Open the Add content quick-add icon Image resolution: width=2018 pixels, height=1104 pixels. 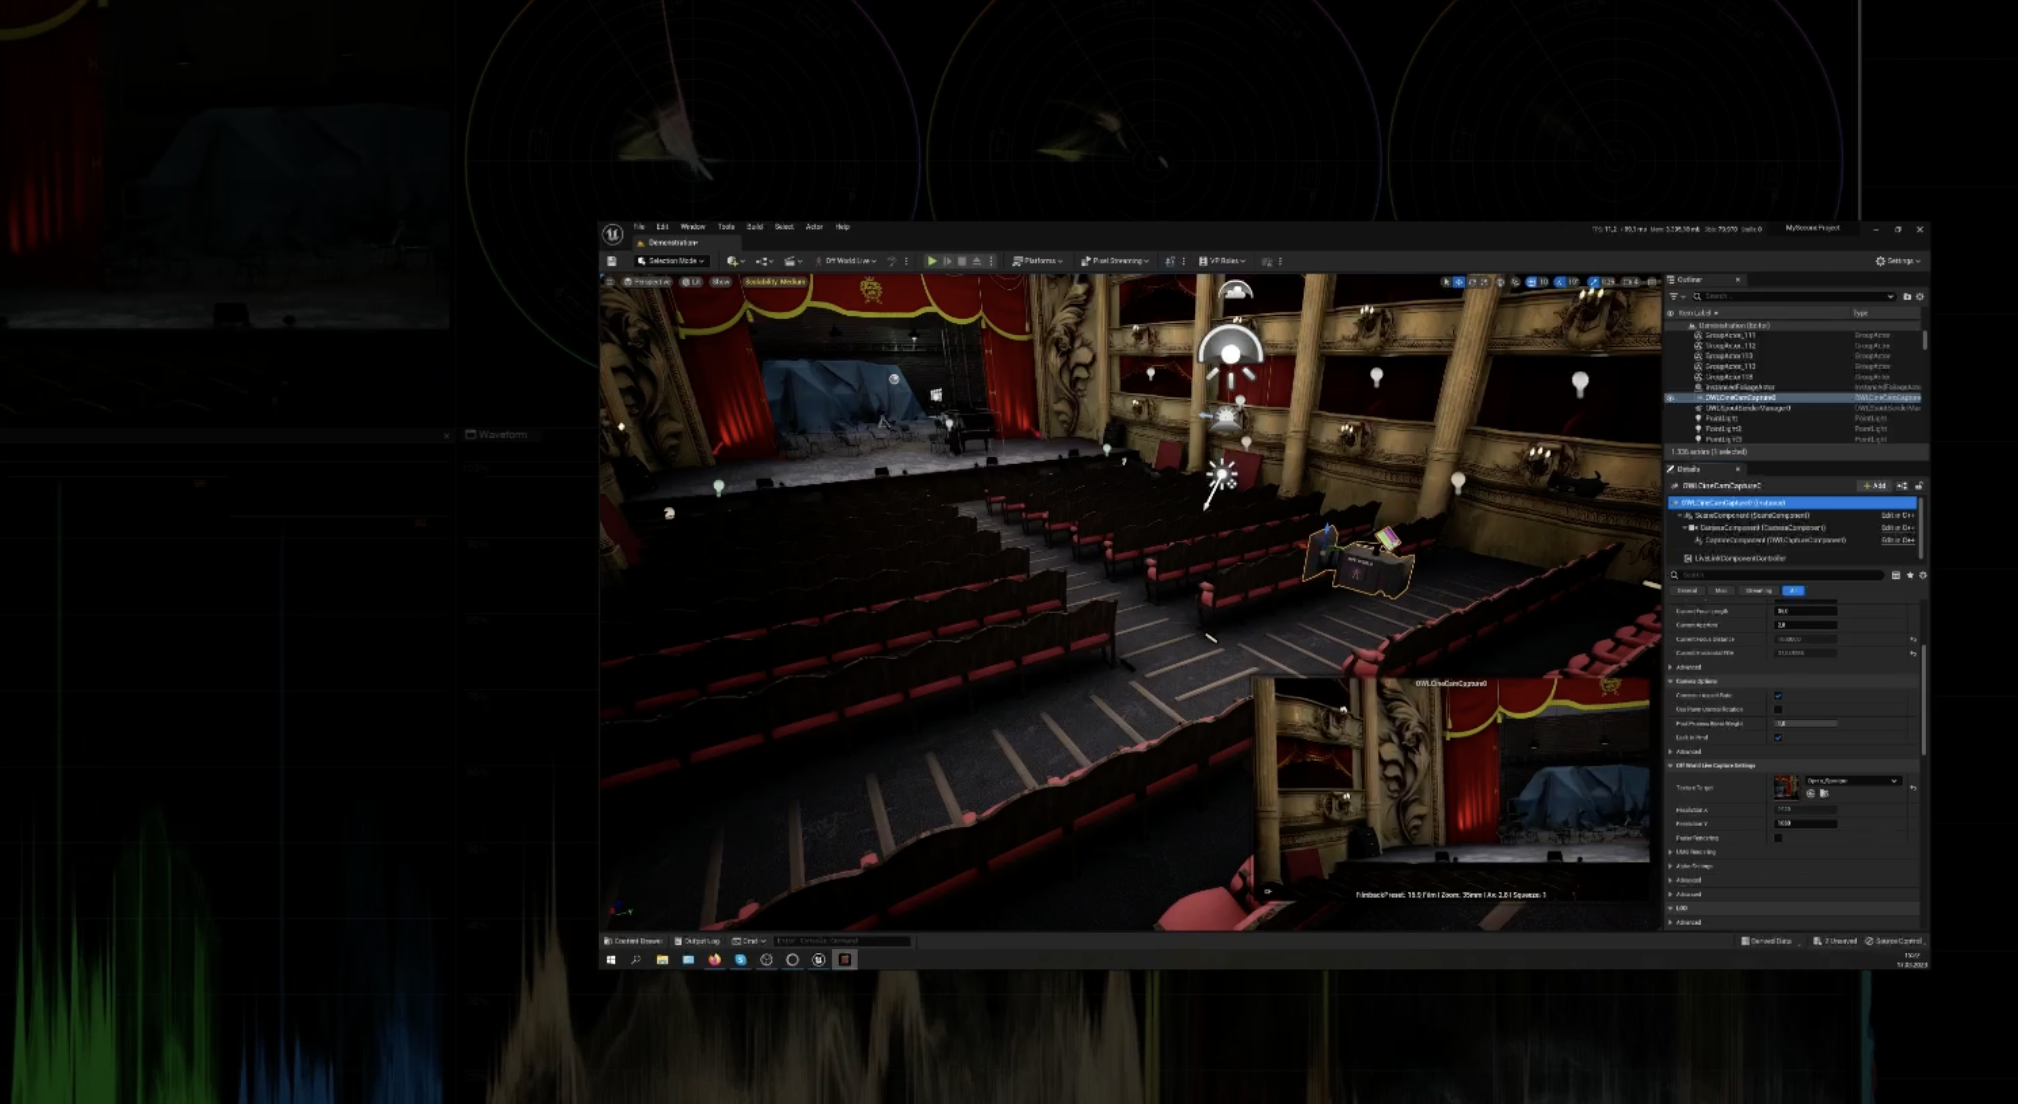point(734,261)
